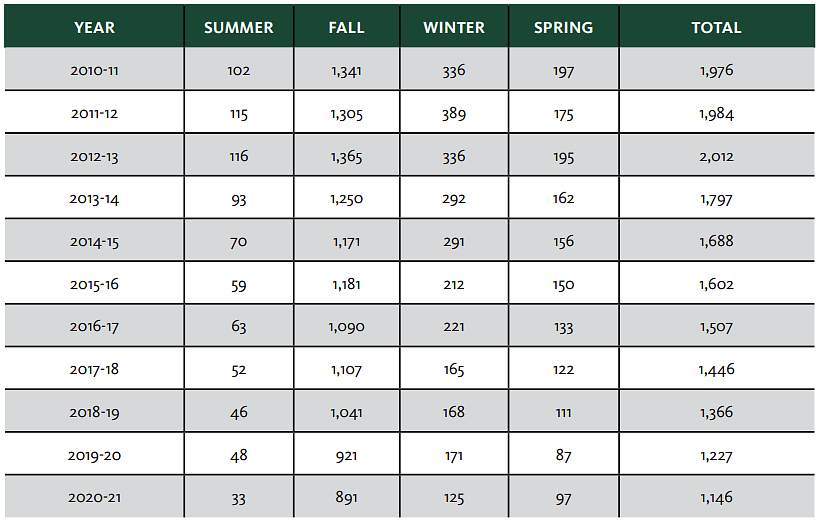823x526 pixels.
Task: Click the 2020-21 year cell
Action: (95, 497)
